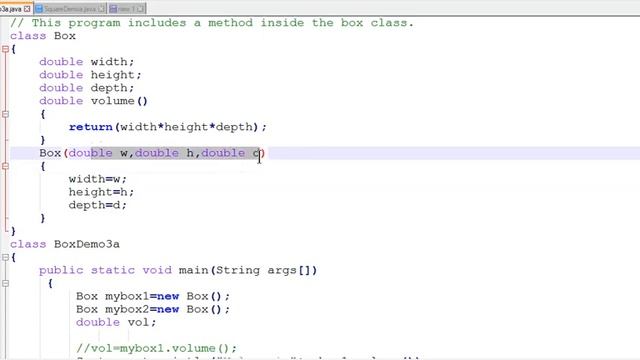
Task: Click the 'Box mybox1=new Box();' line
Action: (x=153, y=296)
